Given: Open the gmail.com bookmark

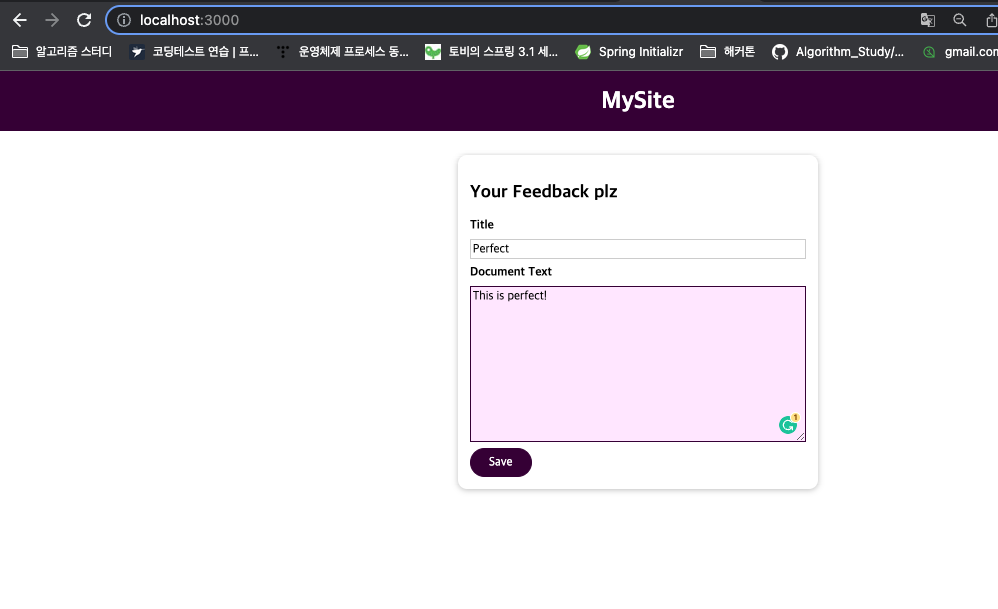Looking at the screenshot, I should pyautogui.click(x=960, y=52).
